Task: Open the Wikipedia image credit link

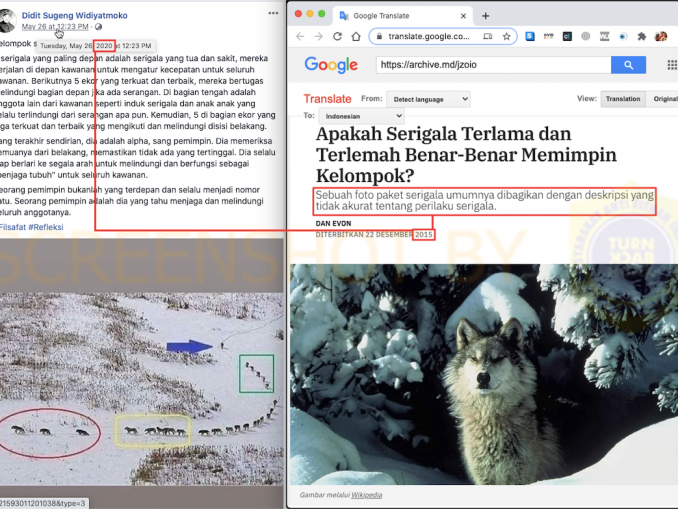Action: pos(367,495)
